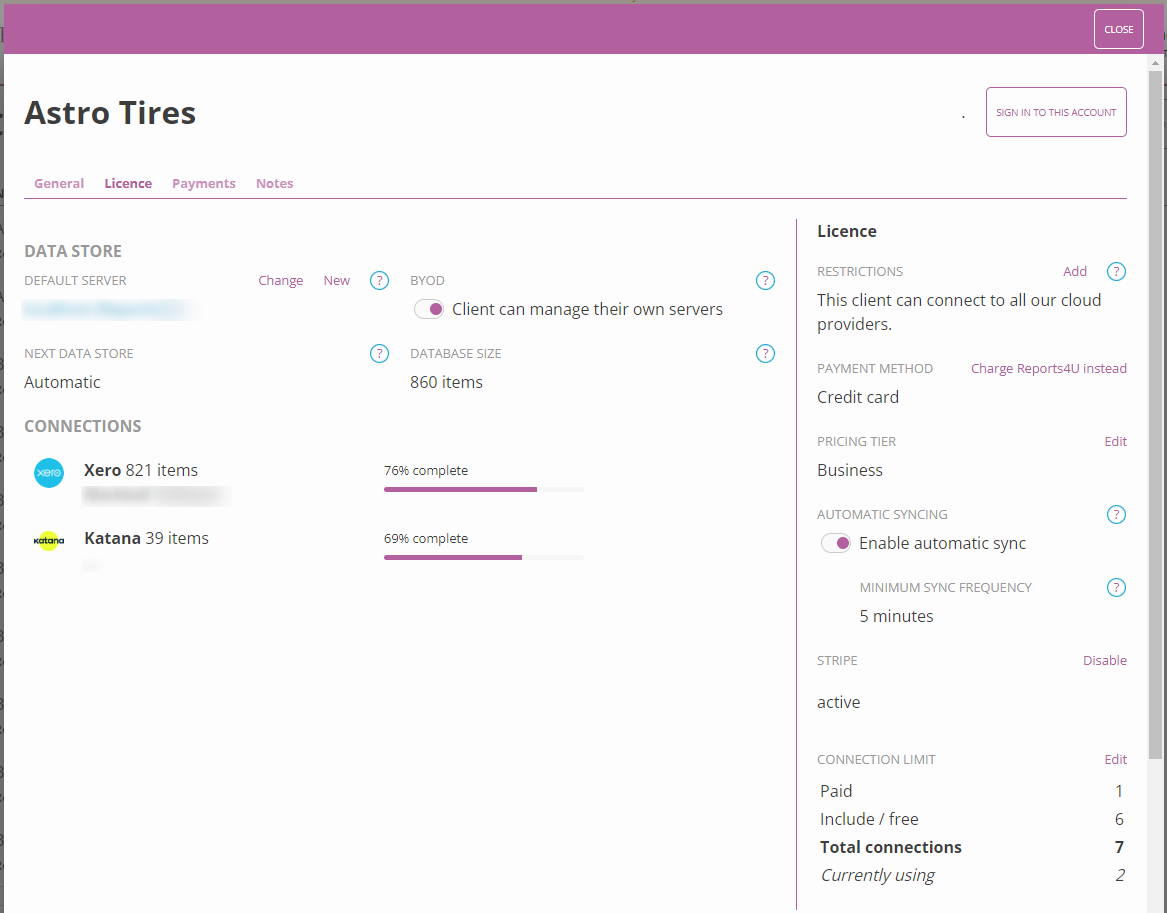1167x913 pixels.
Task: Open help for Restrictions
Action: pyautogui.click(x=1116, y=270)
